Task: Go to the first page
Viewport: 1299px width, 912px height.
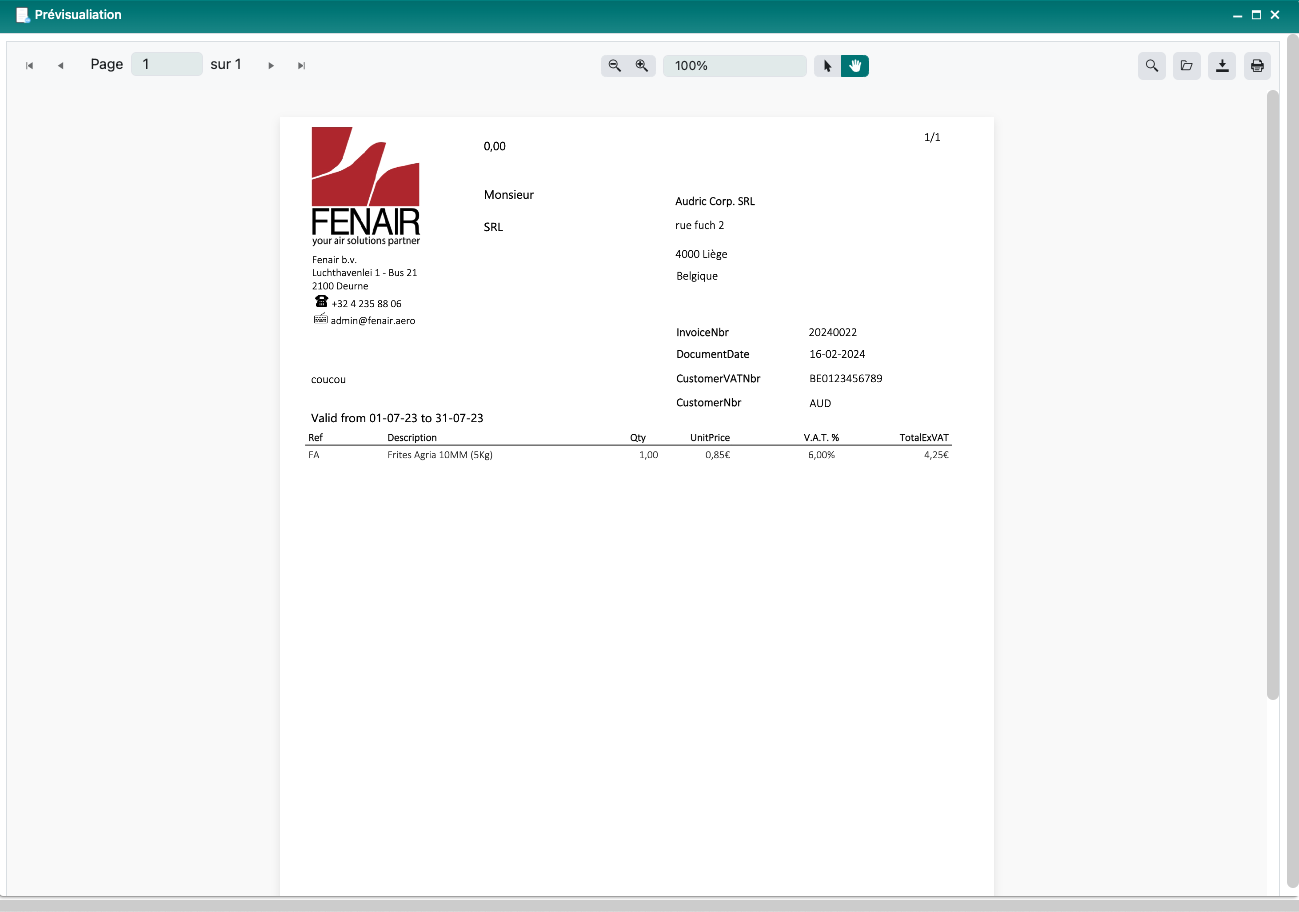Action: click(30, 66)
